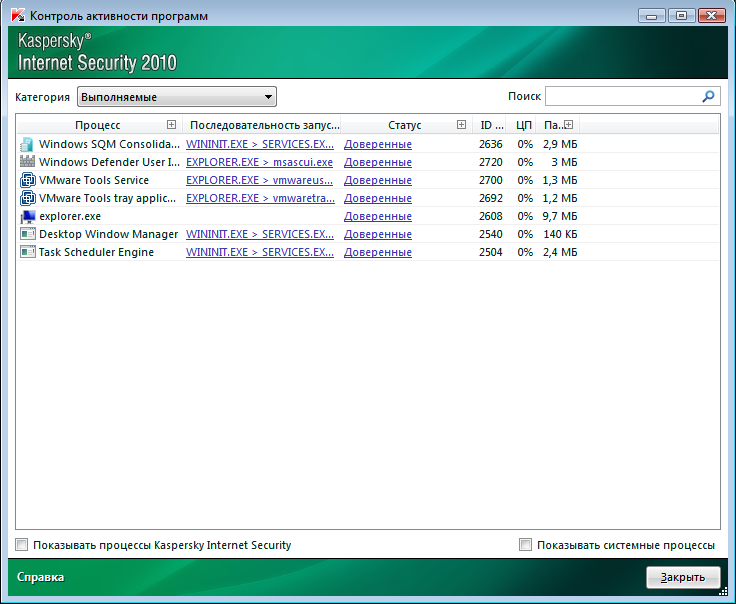Close the window with the red X
736x604 pixels.
pyautogui.click(x=712, y=16)
